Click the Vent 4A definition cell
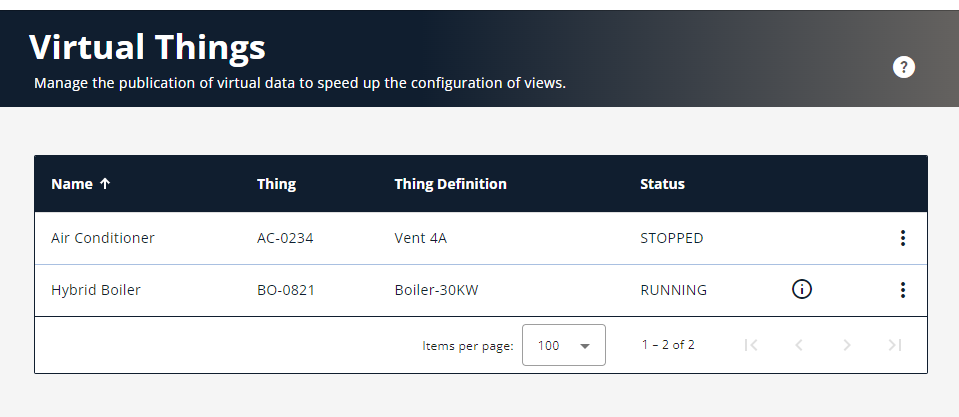 [x=422, y=238]
